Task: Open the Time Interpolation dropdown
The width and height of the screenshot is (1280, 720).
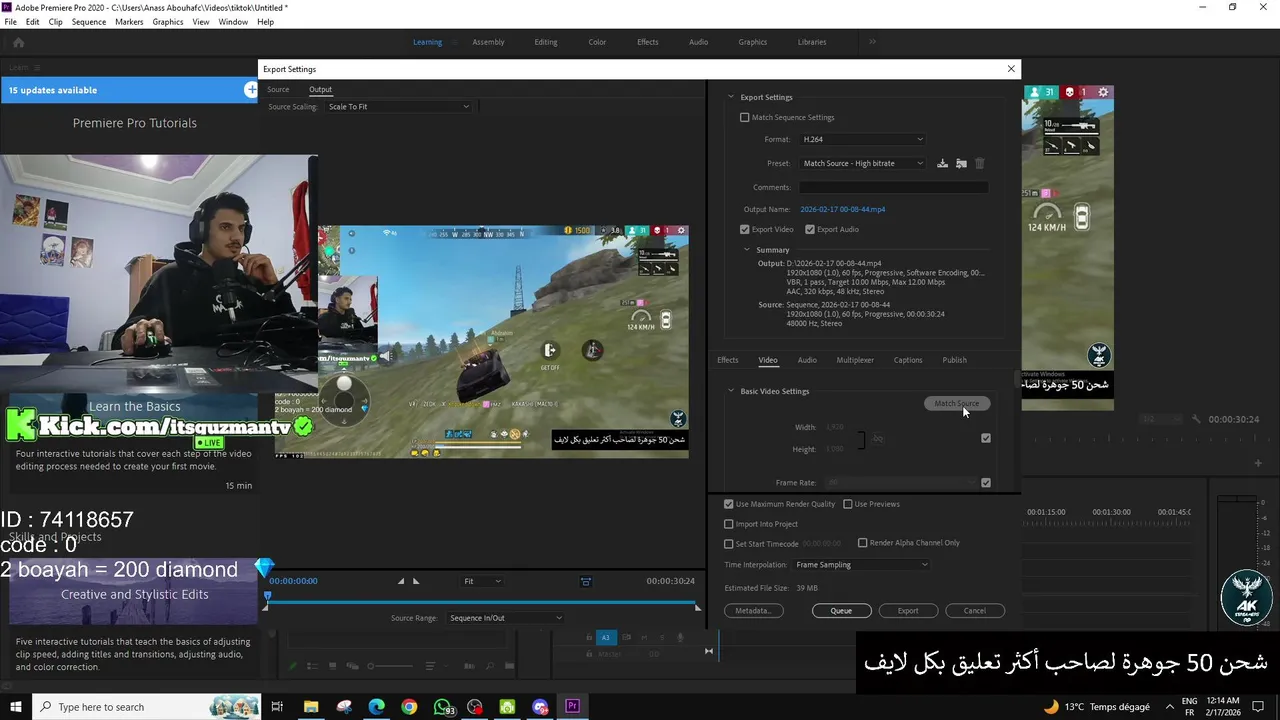Action: pos(861,565)
